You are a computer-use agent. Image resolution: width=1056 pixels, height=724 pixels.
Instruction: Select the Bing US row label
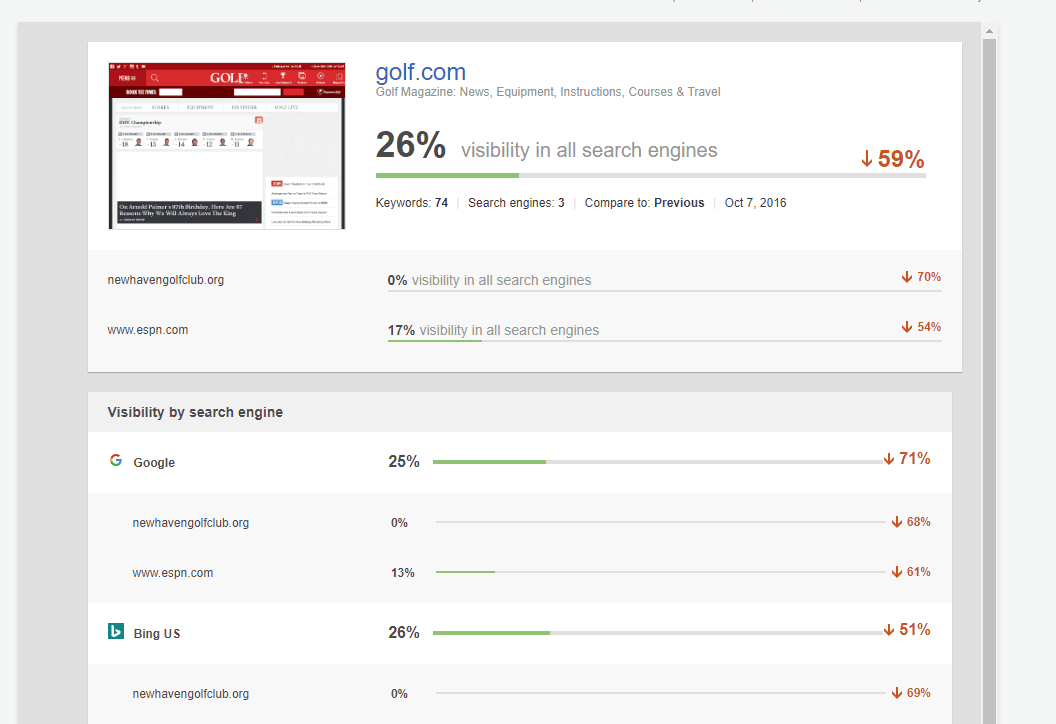point(157,634)
